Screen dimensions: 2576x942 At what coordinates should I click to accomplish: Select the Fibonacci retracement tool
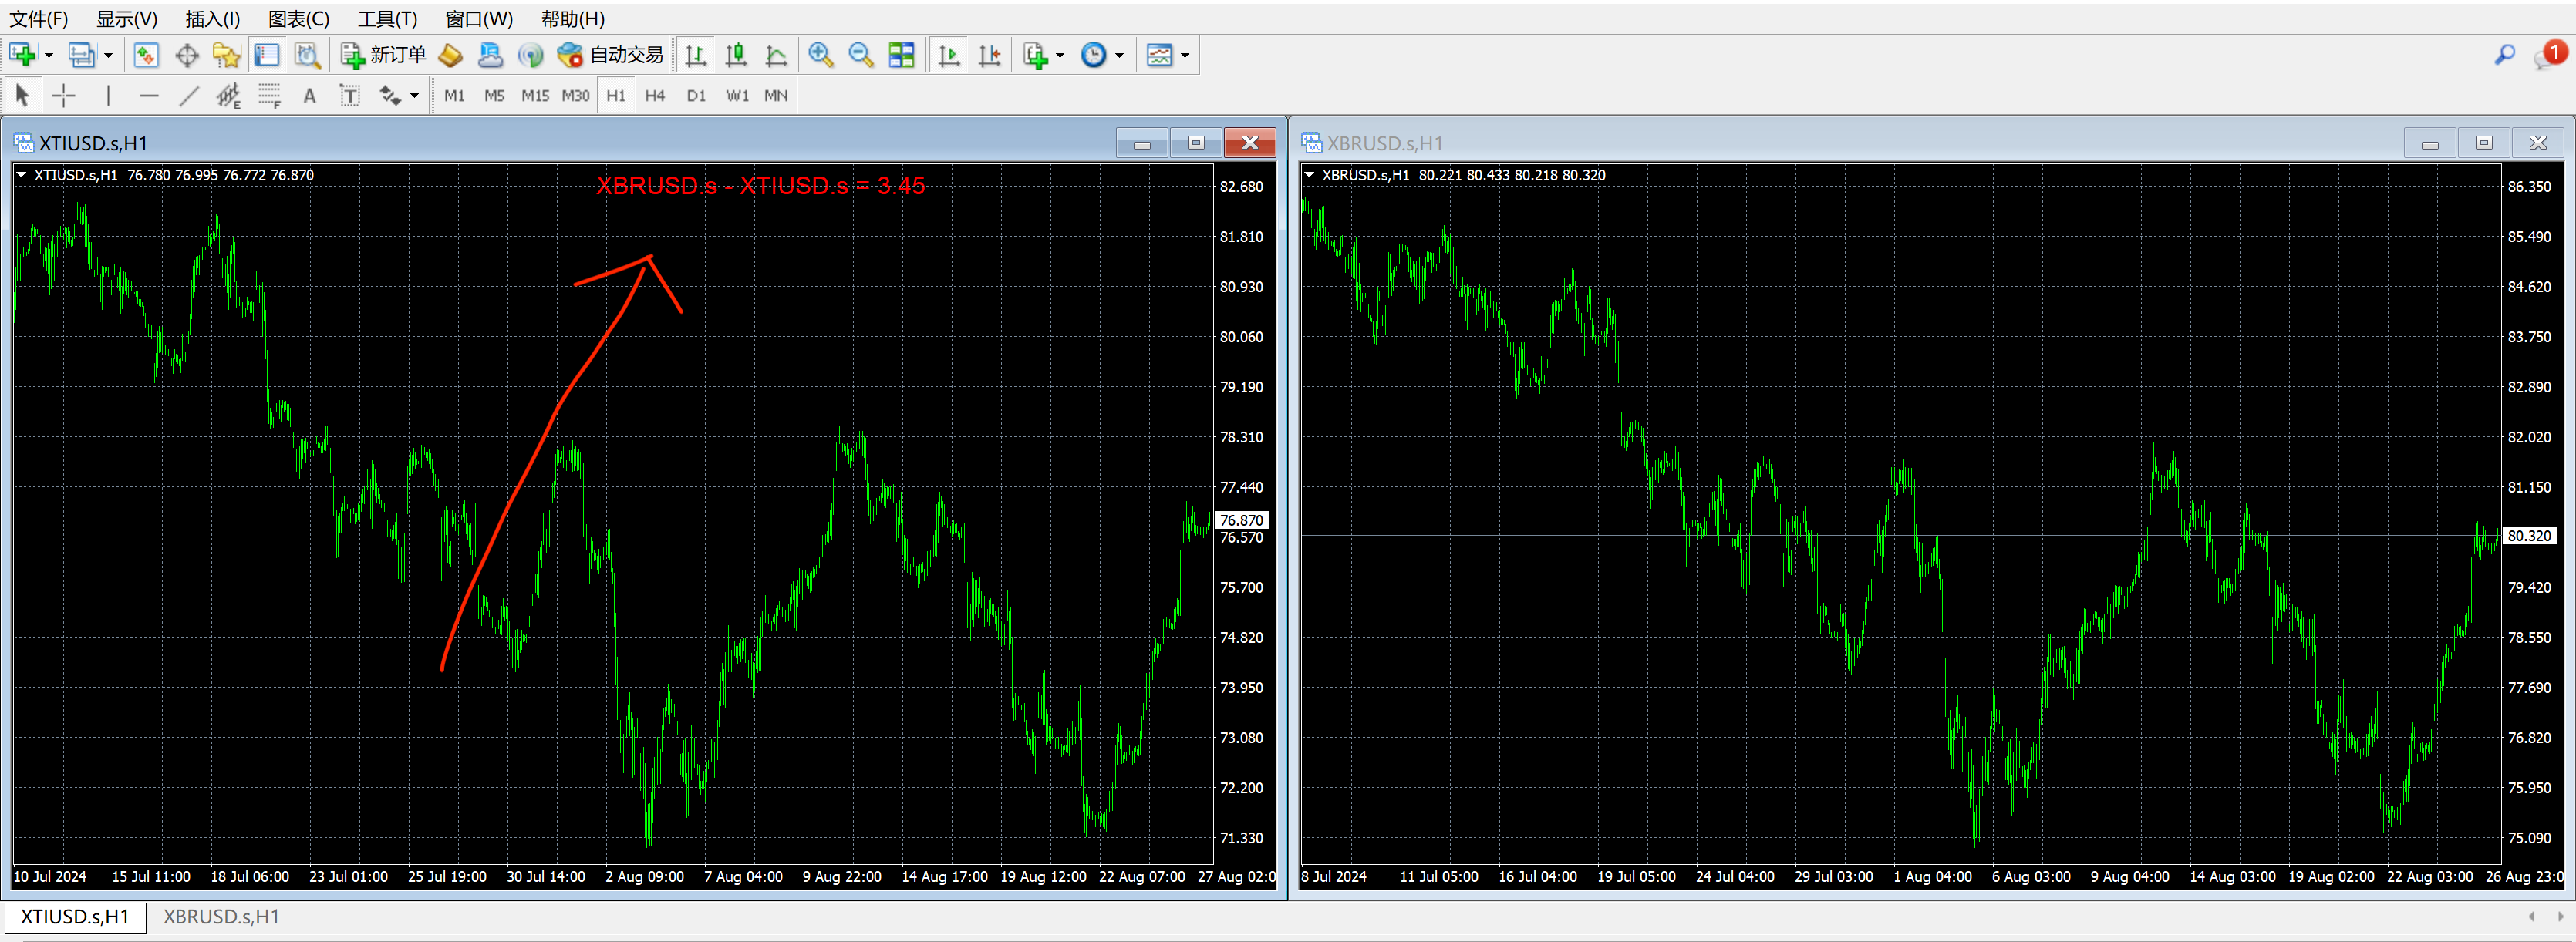click(x=269, y=96)
